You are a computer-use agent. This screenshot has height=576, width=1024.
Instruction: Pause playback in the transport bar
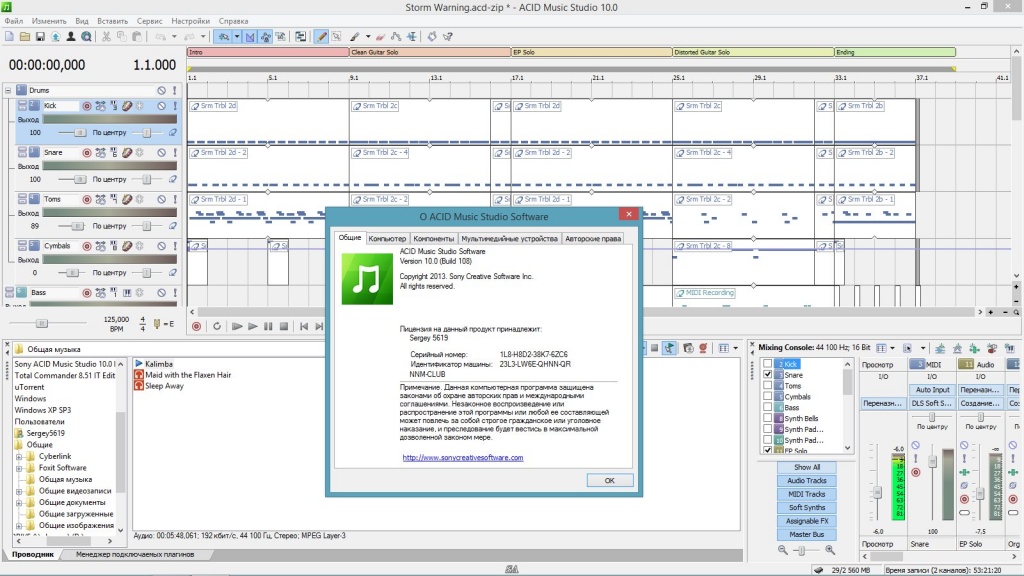[268, 327]
